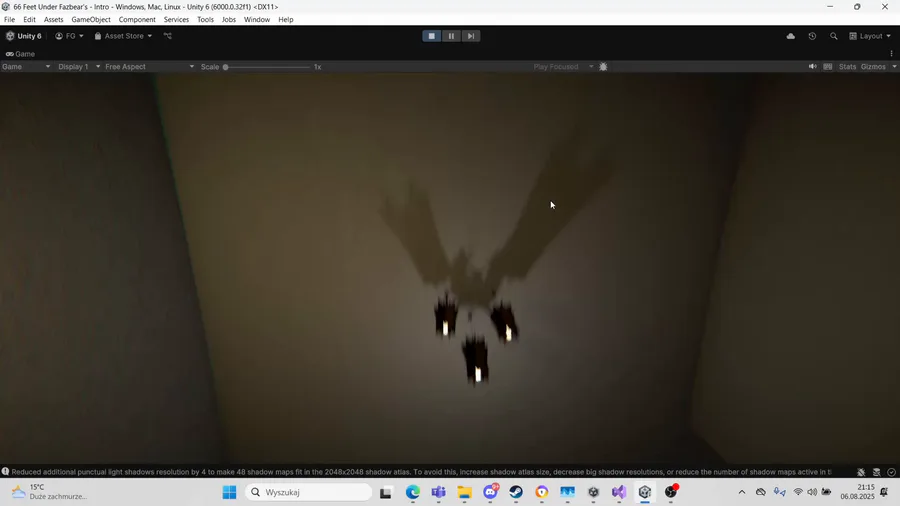Open the Tools menu

tap(205, 20)
